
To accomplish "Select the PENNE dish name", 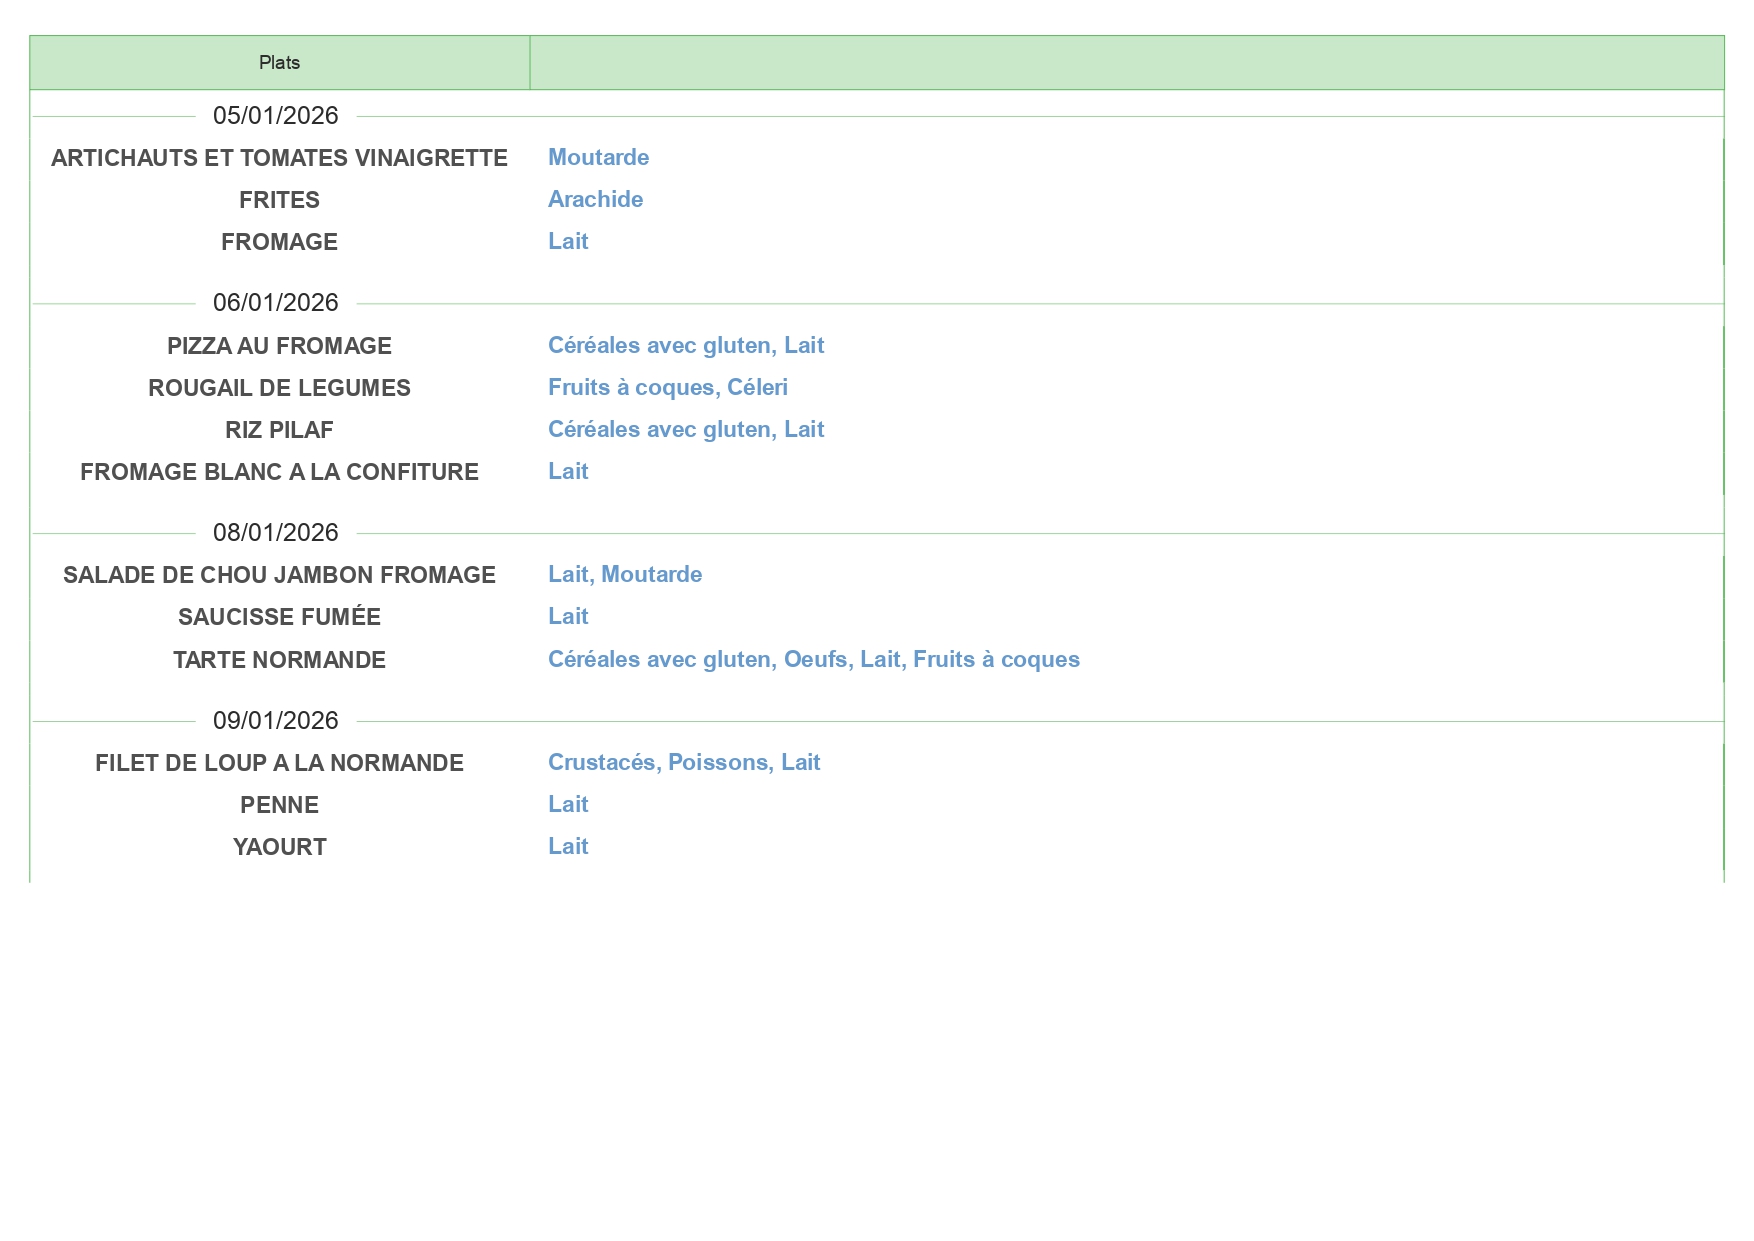I will click(x=279, y=805).
